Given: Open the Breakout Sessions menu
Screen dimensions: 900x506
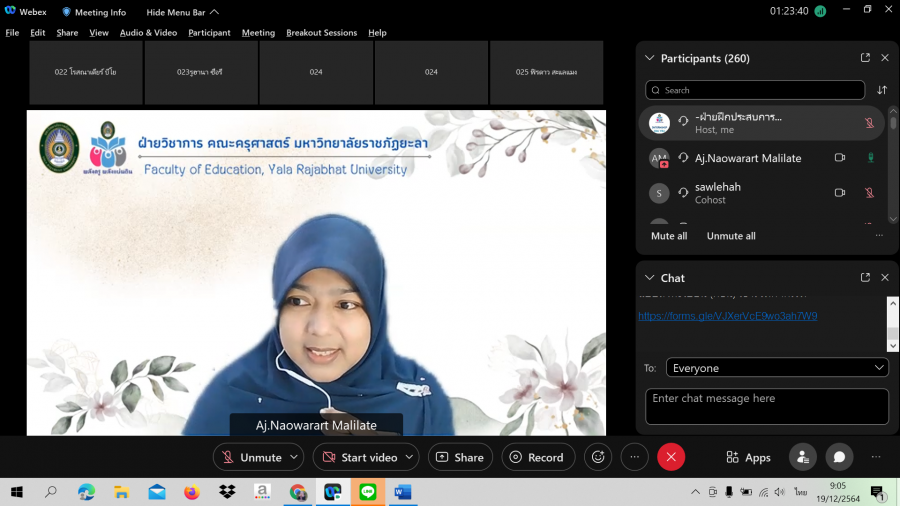Looking at the screenshot, I should click(321, 32).
